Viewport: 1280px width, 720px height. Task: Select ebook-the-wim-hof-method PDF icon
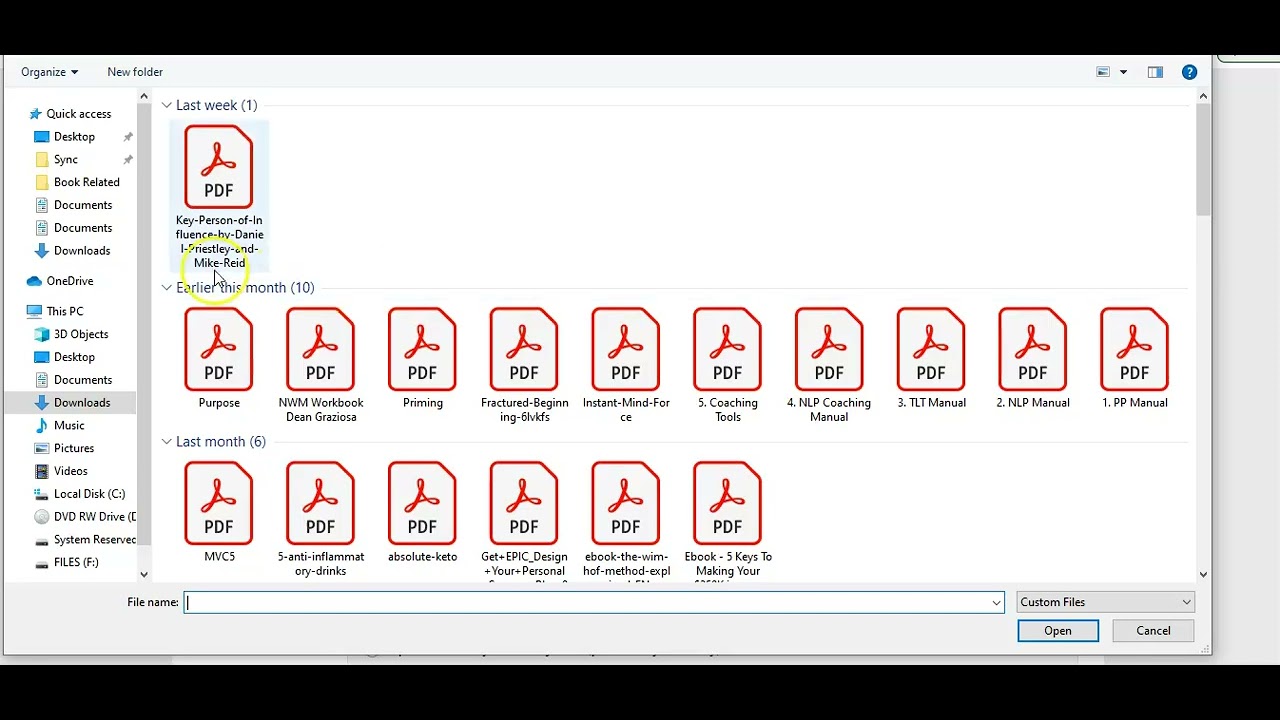click(626, 503)
